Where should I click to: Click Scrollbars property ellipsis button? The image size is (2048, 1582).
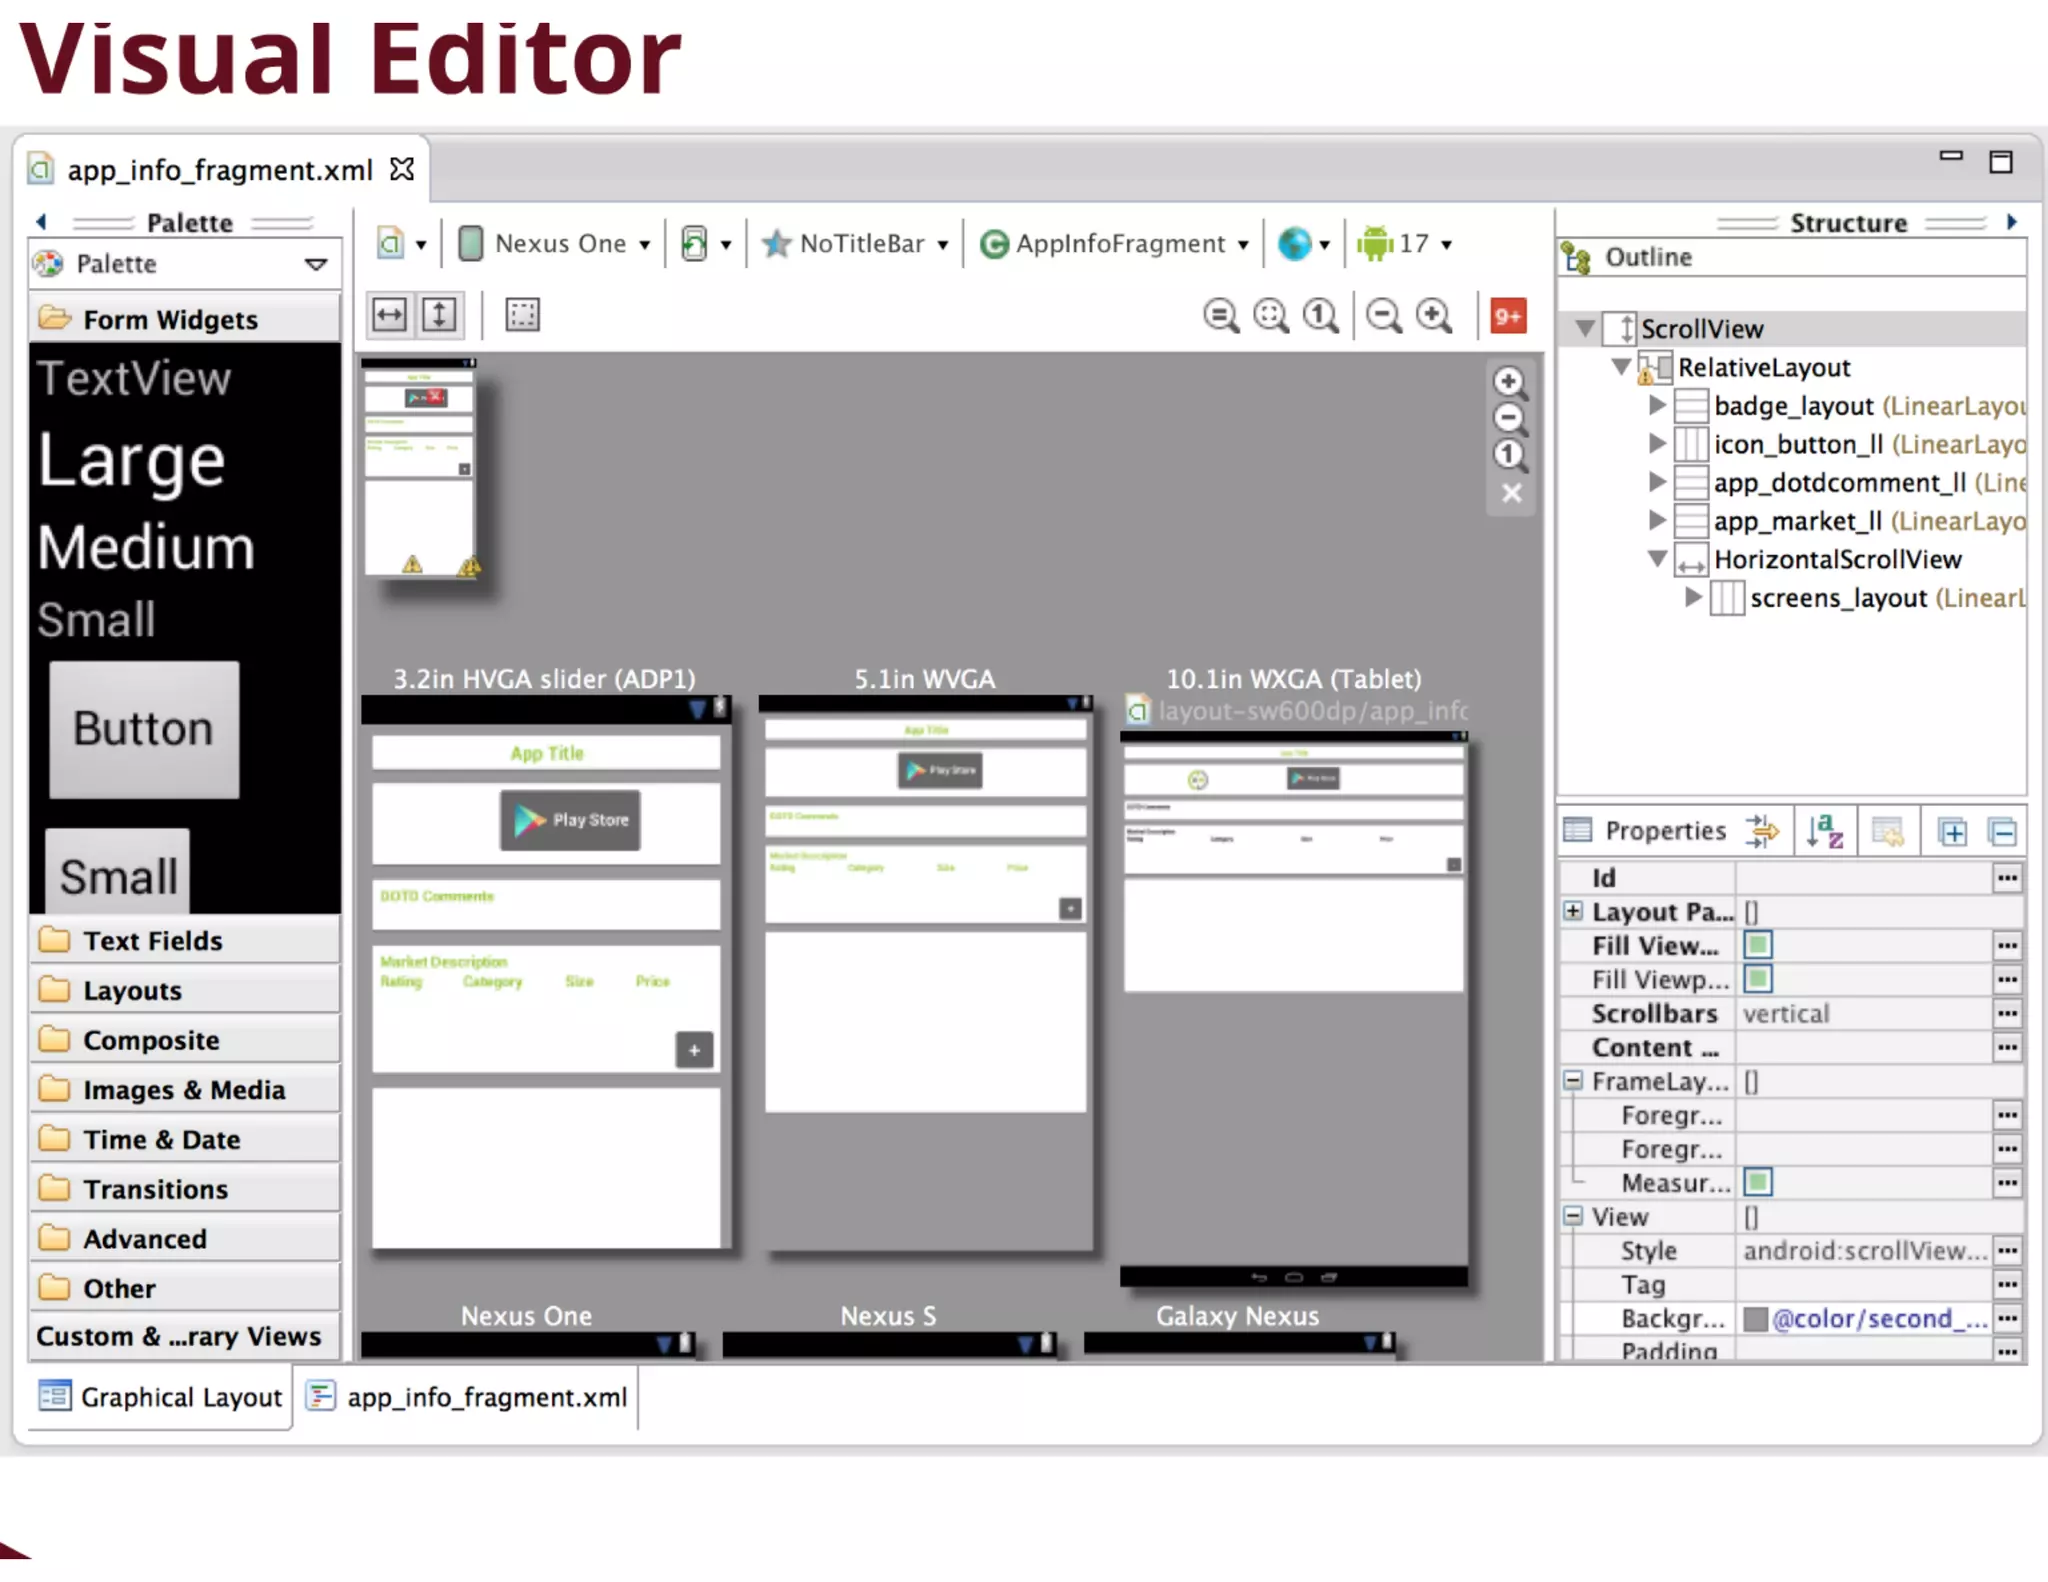point(2007,1013)
